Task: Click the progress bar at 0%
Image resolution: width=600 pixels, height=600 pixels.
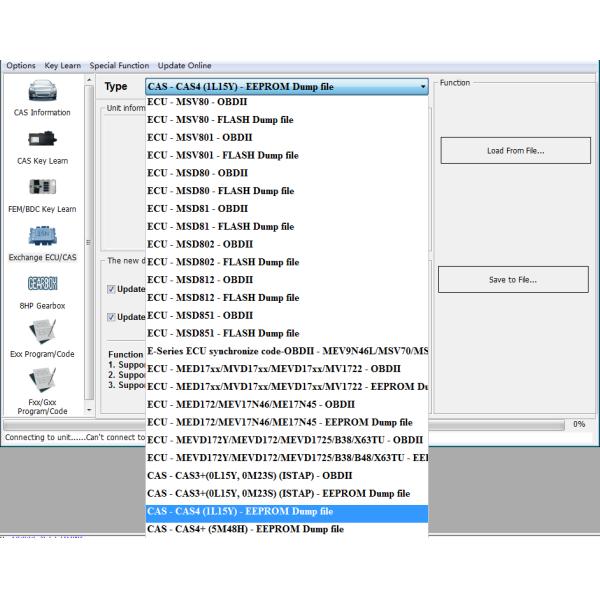Action: coord(284,425)
